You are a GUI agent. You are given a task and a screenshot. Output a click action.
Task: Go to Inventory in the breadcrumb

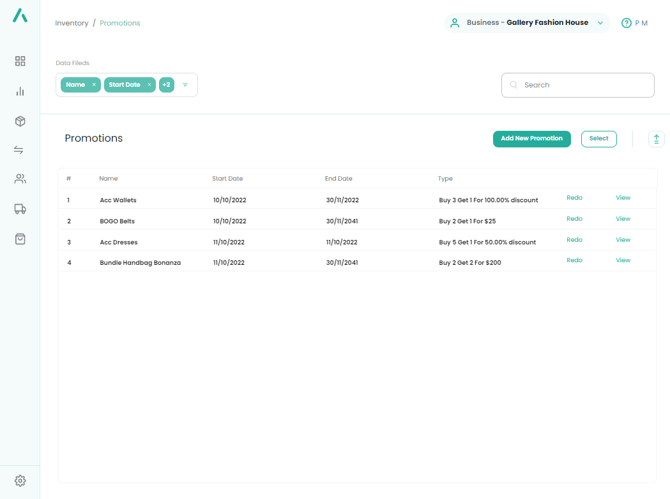click(x=71, y=23)
